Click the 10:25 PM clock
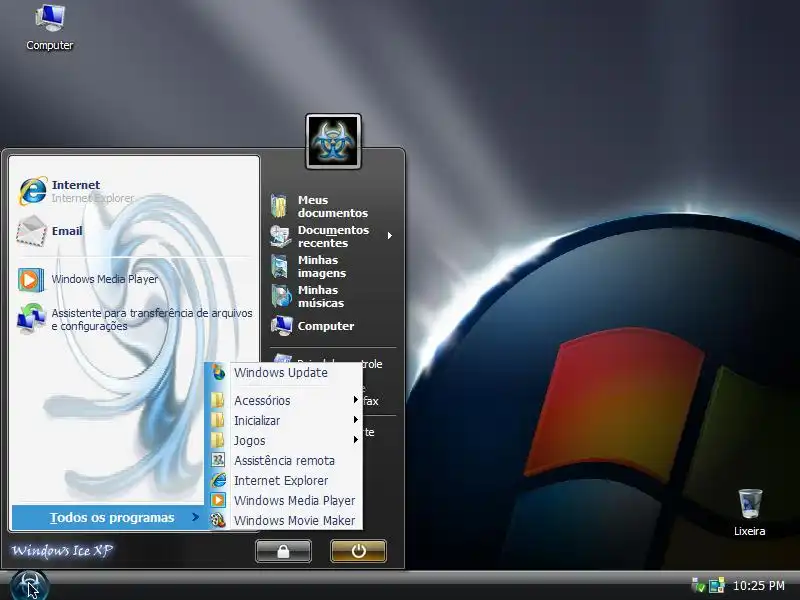800x600 pixels. pos(759,586)
